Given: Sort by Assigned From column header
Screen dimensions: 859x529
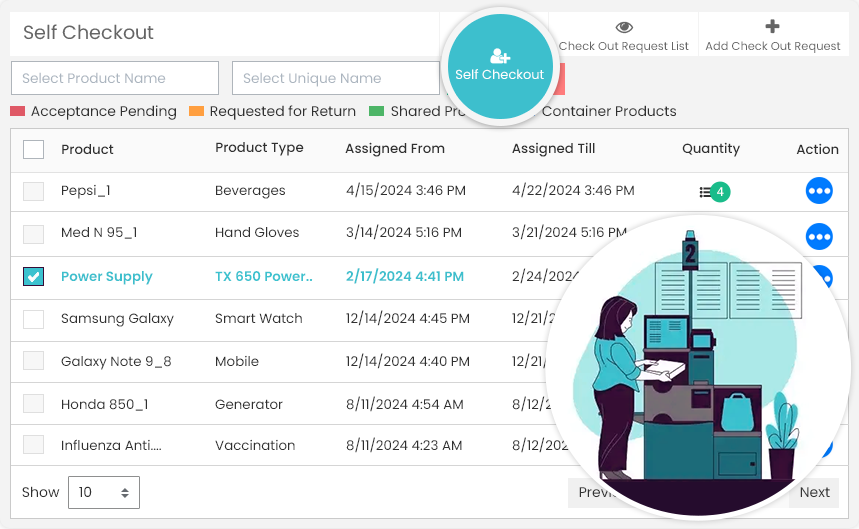Looking at the screenshot, I should (x=395, y=149).
